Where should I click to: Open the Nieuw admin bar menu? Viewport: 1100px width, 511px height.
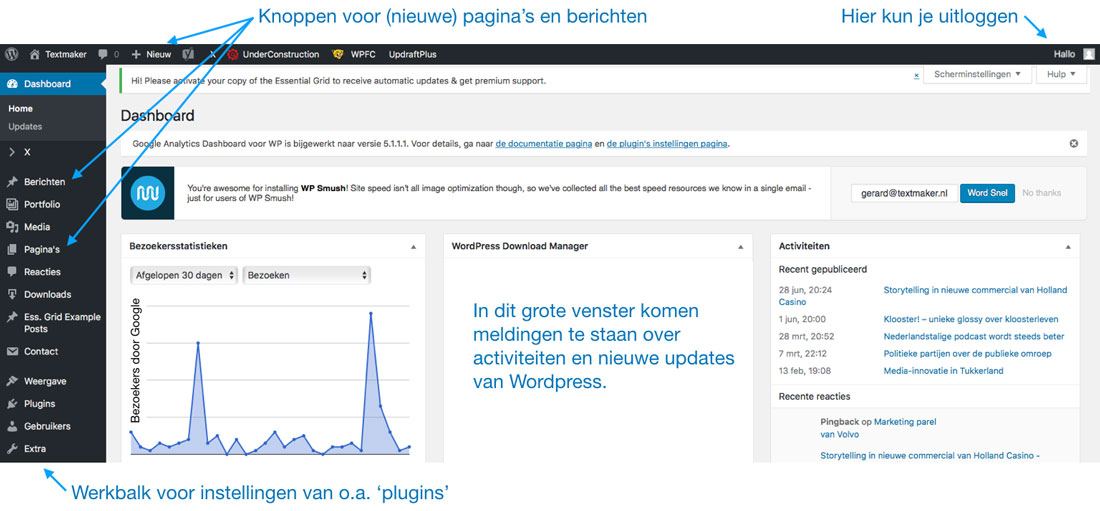(x=152, y=54)
